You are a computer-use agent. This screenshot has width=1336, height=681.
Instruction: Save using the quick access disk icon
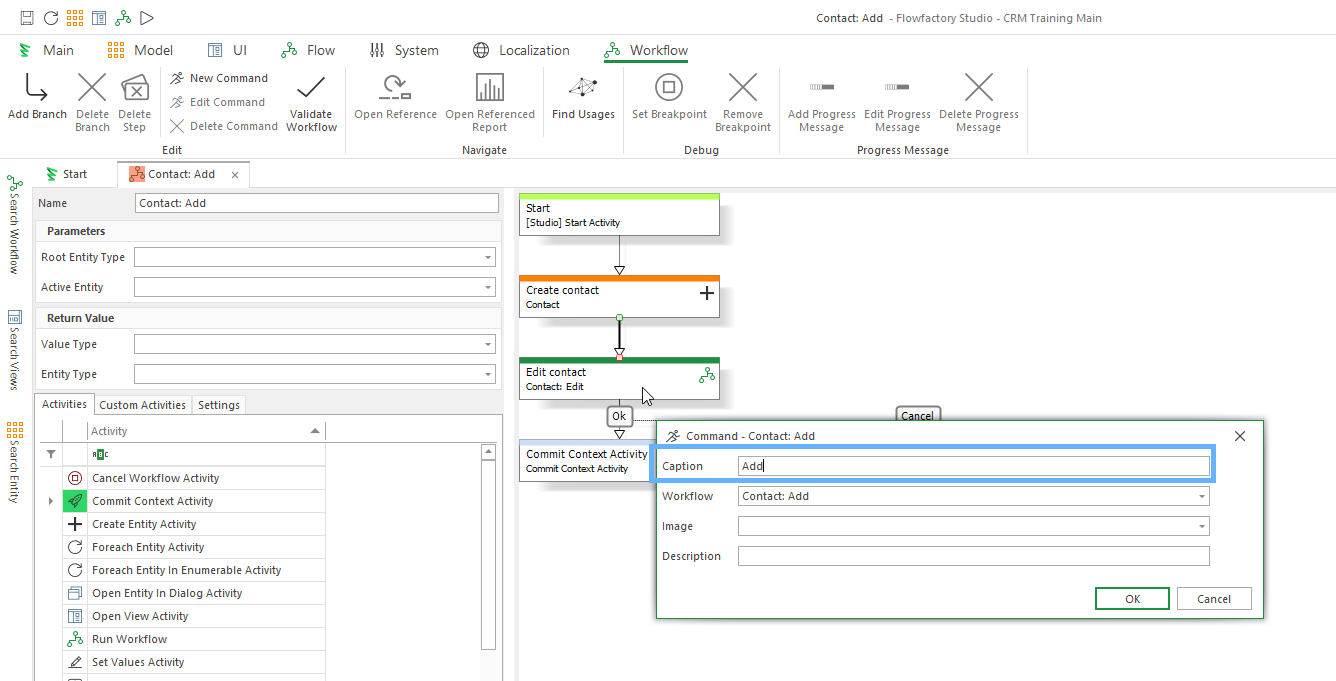tap(27, 18)
